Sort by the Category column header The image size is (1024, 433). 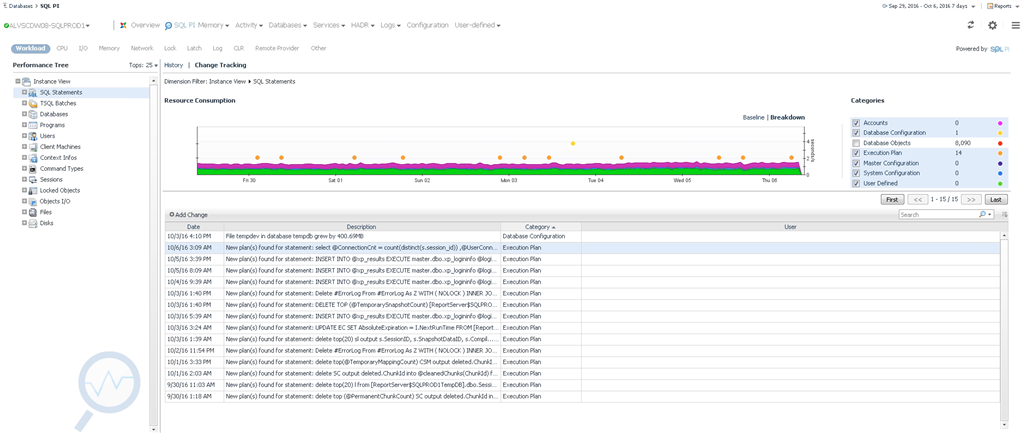(541, 227)
